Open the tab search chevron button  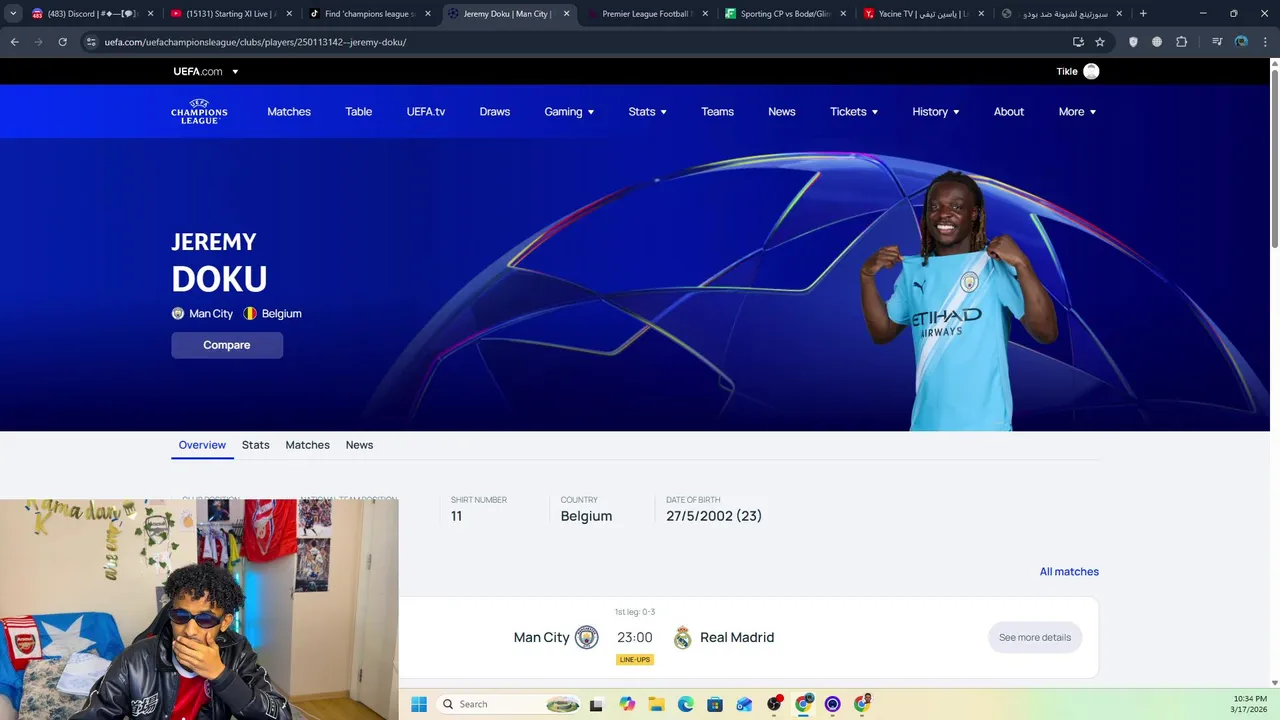tap(13, 14)
